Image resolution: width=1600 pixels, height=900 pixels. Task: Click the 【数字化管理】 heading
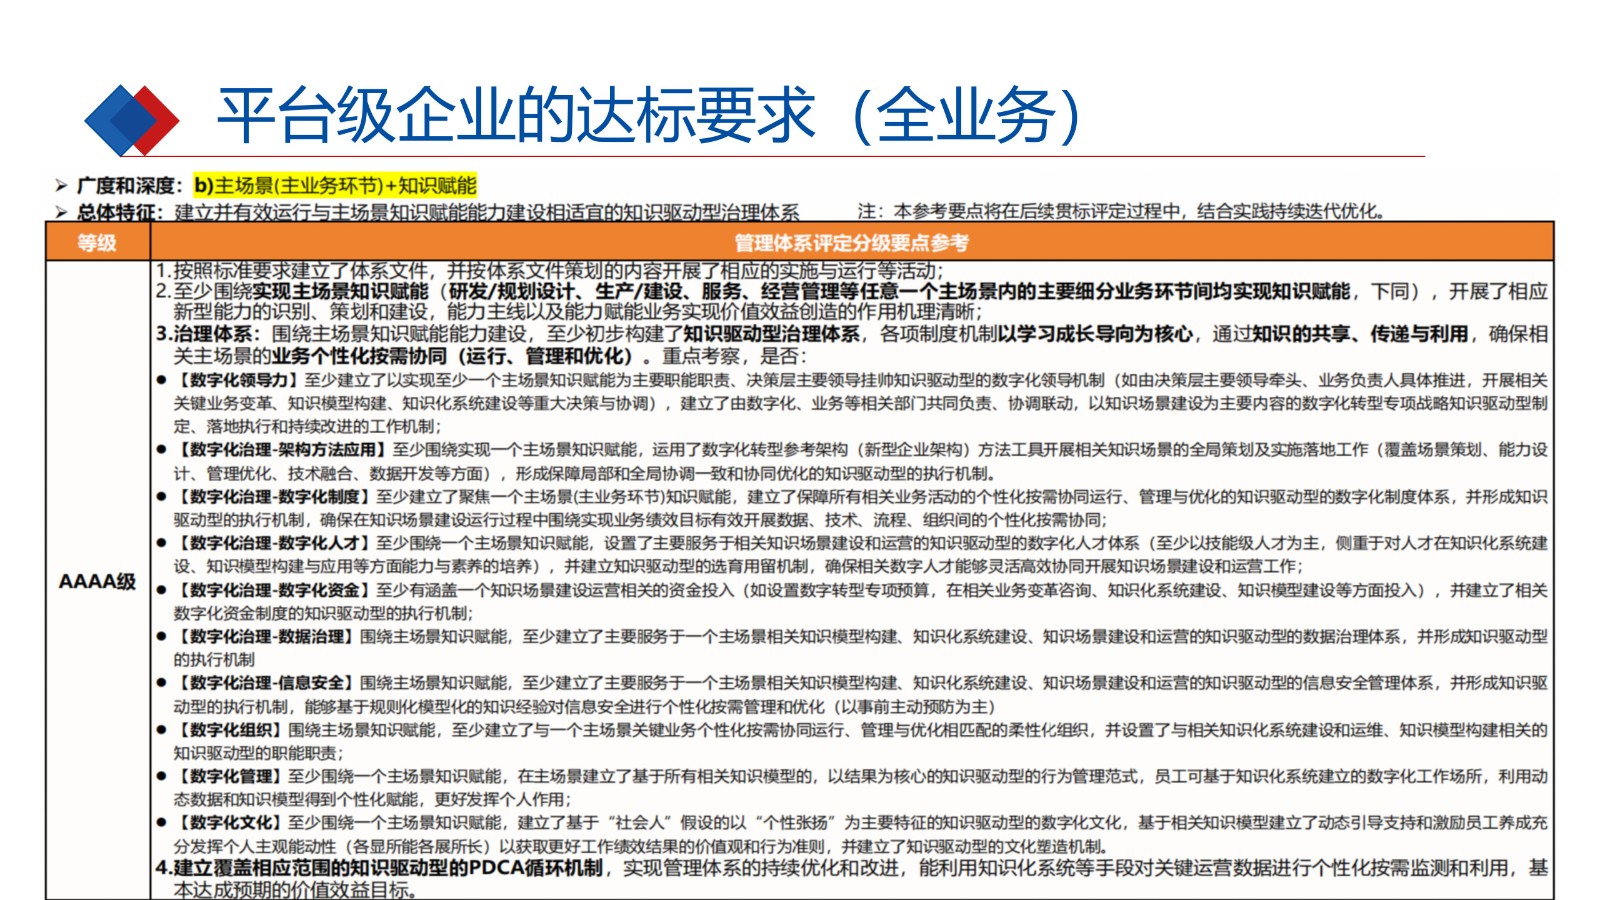click(x=231, y=776)
